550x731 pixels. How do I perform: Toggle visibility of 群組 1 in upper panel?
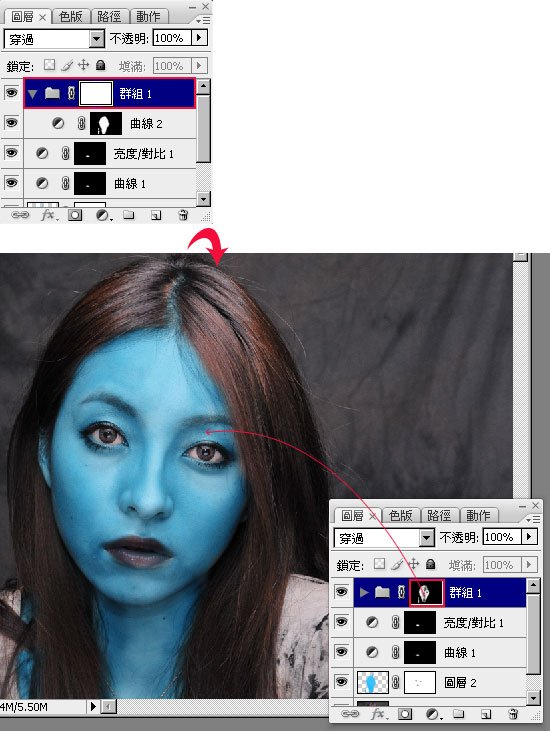coord(11,93)
